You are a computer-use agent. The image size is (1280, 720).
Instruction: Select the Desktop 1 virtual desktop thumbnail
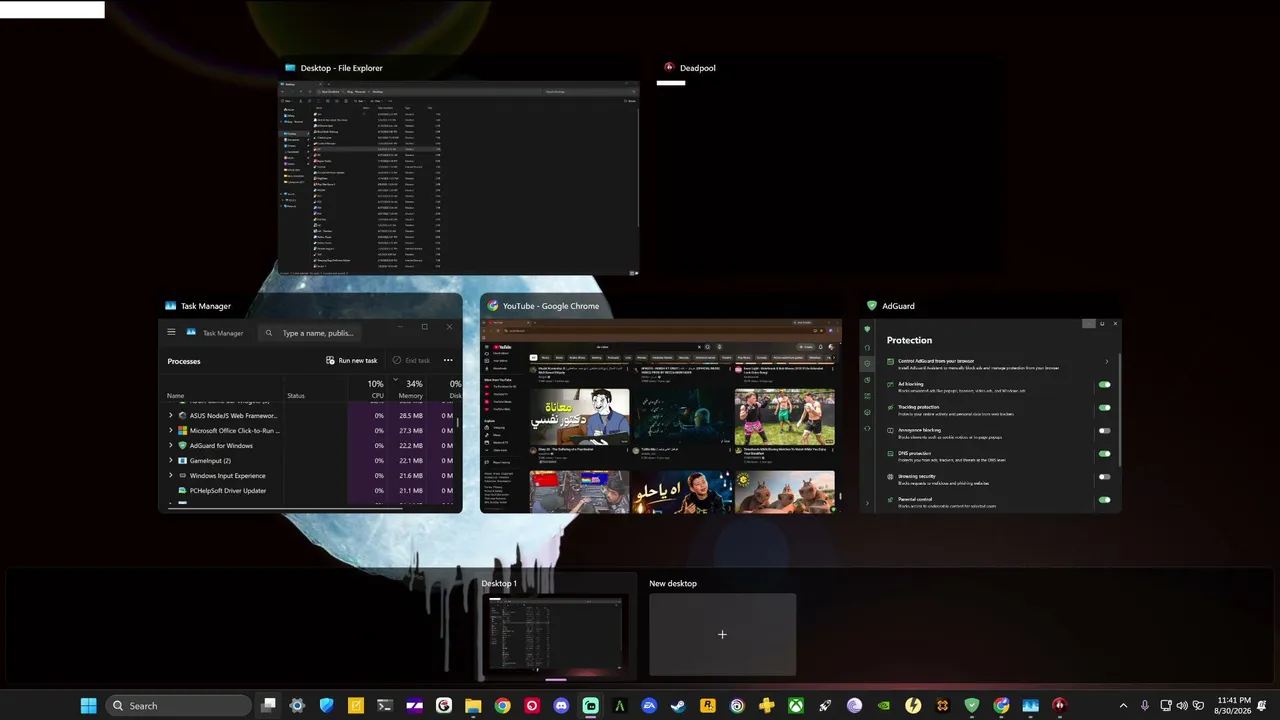click(x=555, y=636)
